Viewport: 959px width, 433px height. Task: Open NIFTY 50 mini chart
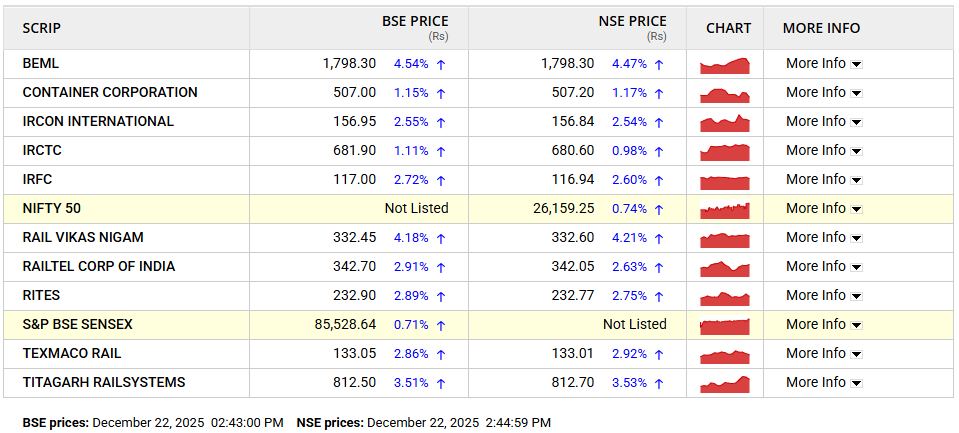coord(724,209)
